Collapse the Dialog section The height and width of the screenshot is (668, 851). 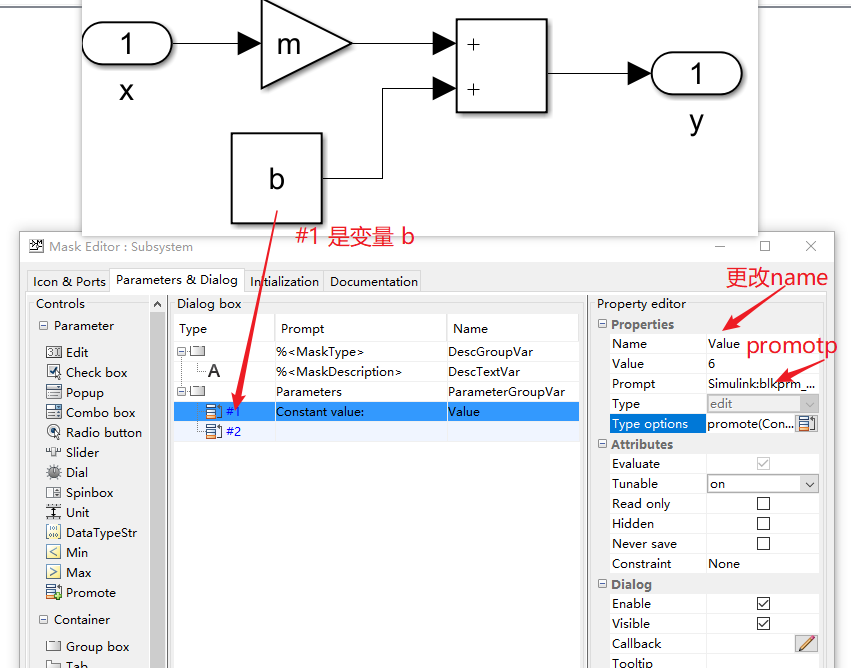602,584
